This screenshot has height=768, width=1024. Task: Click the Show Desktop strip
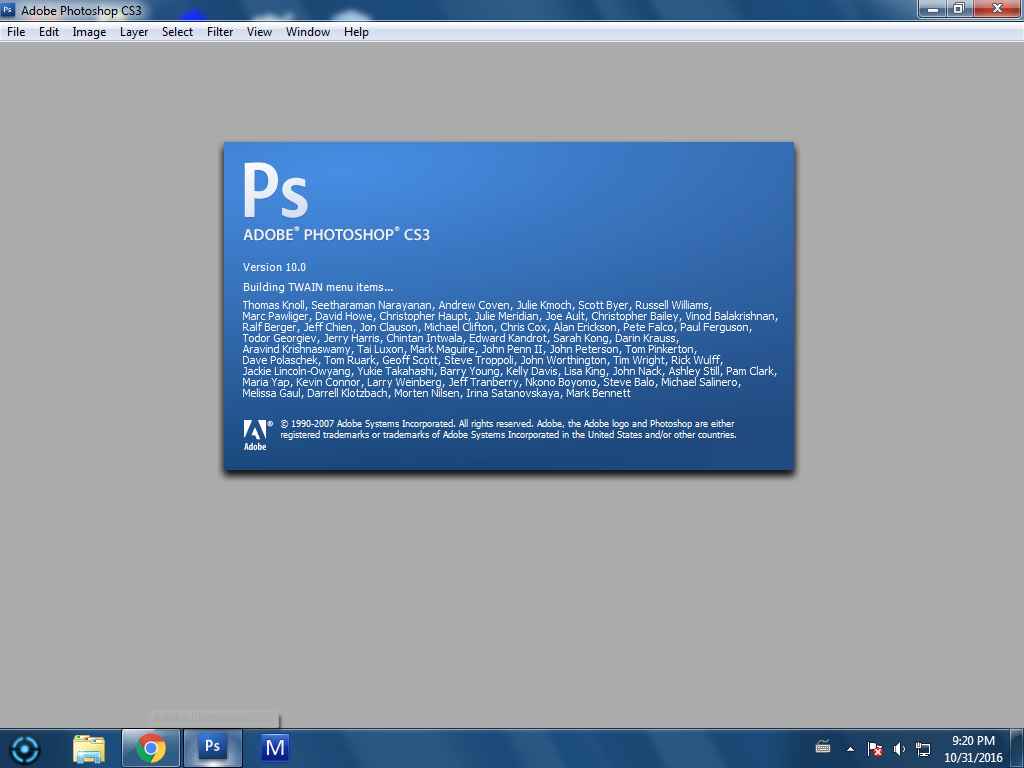coord(1017,749)
